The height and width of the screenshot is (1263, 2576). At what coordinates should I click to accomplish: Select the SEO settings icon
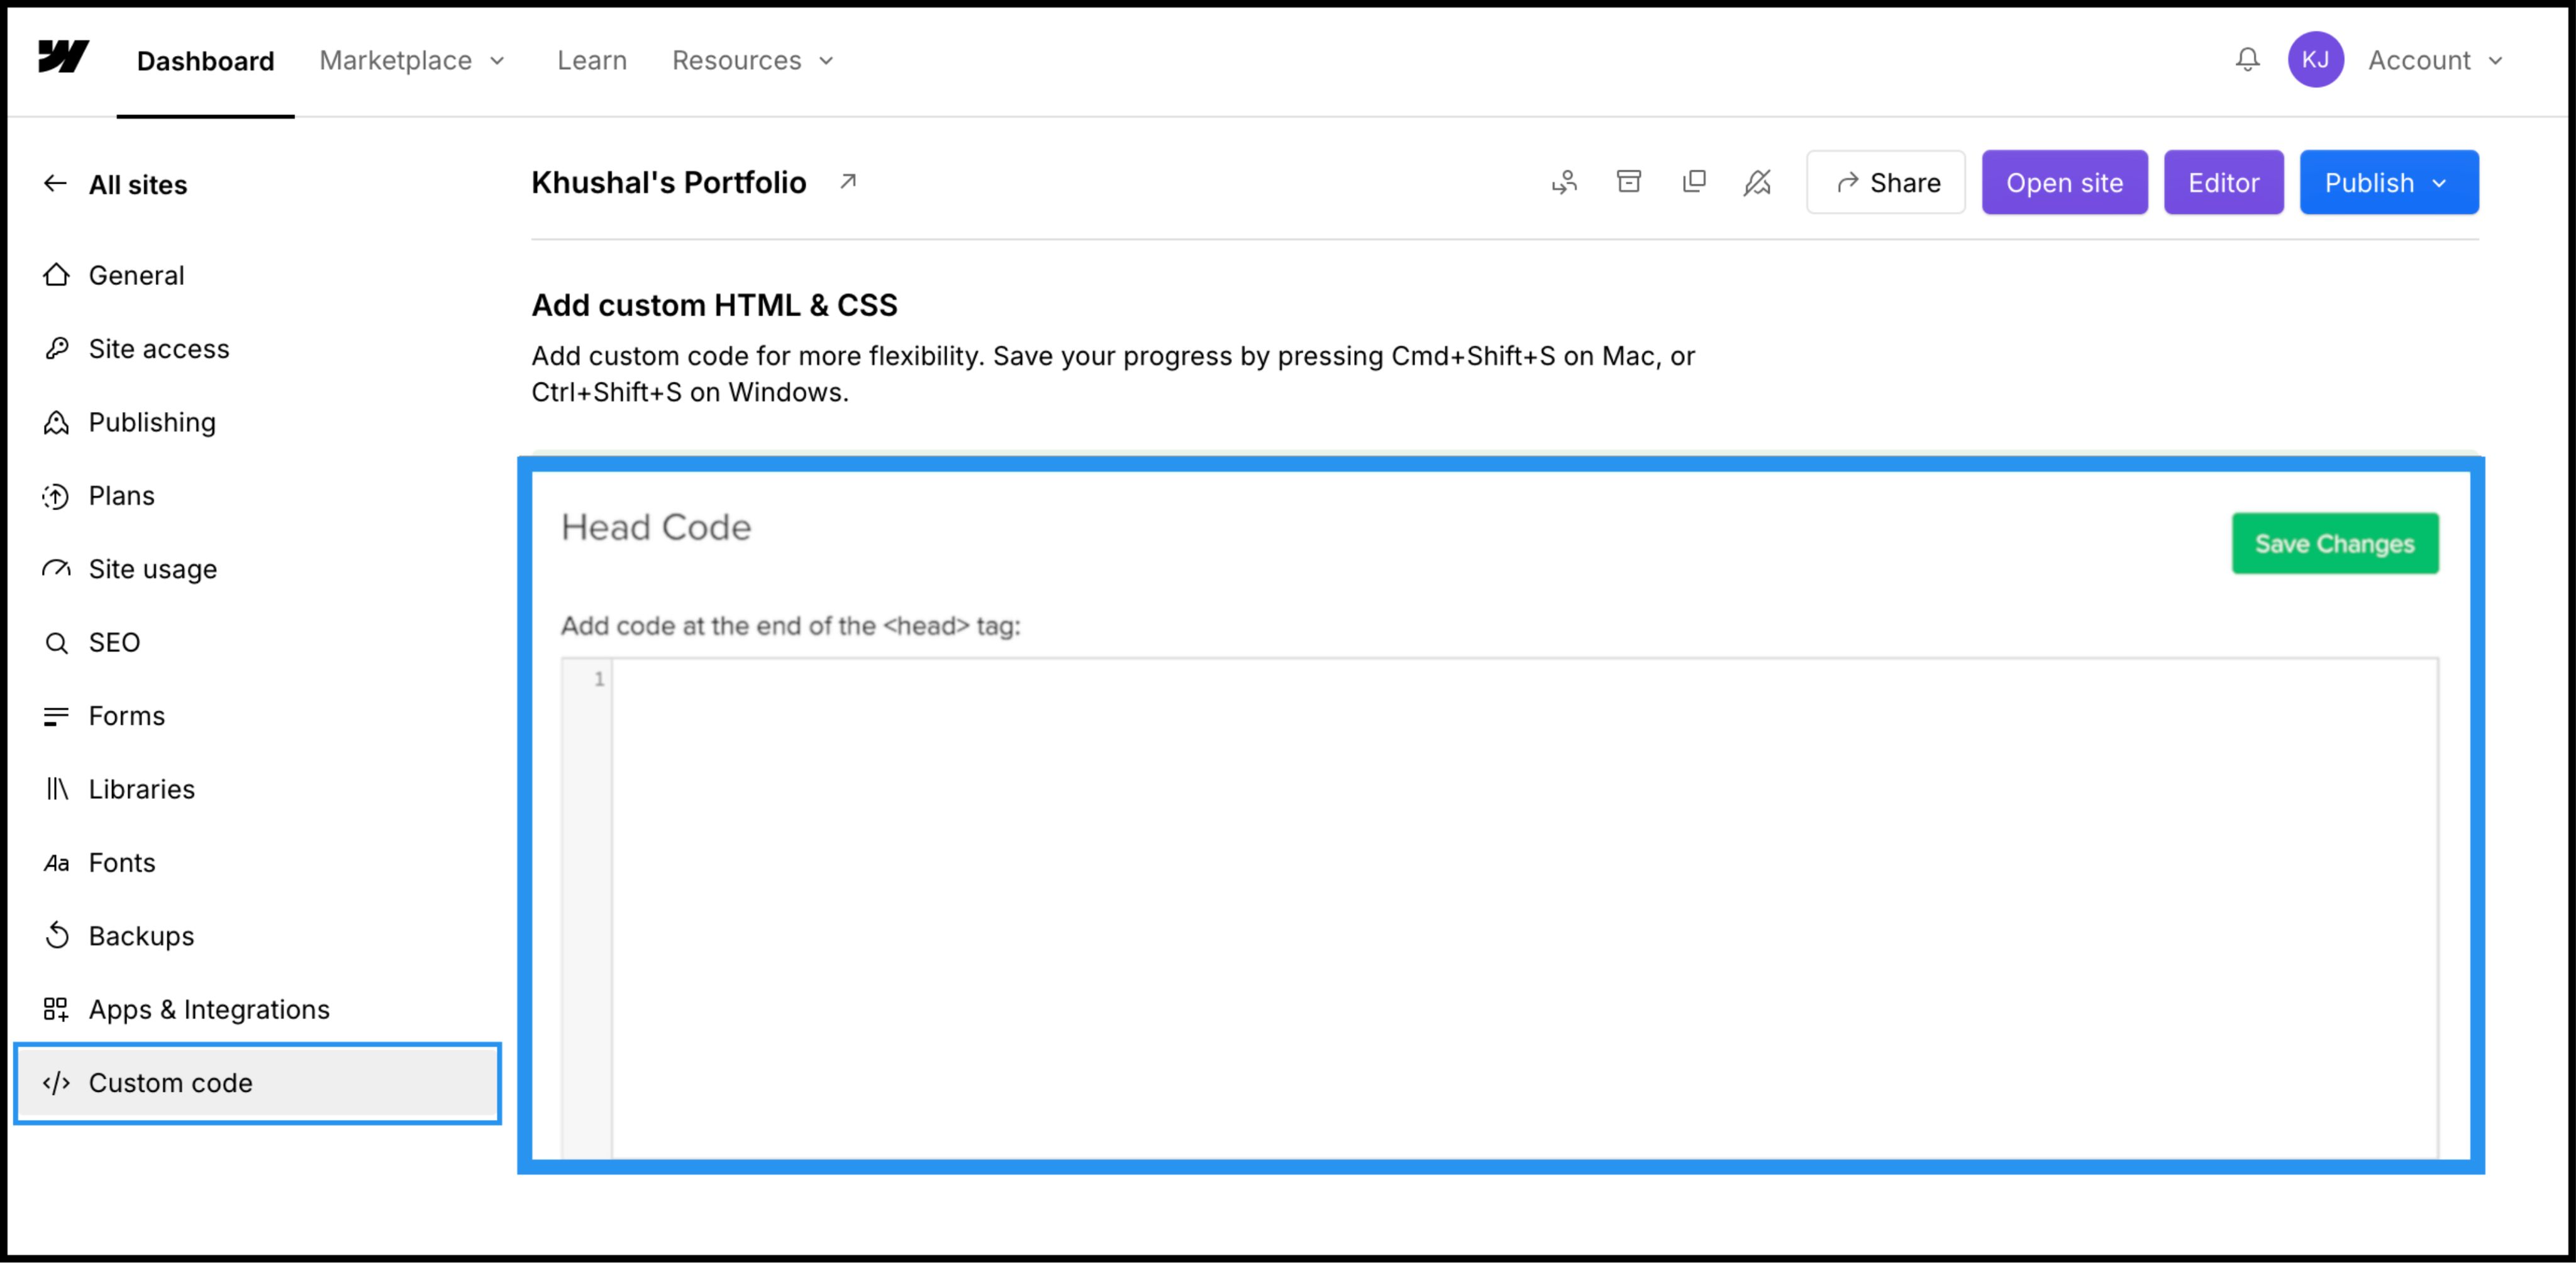[x=56, y=642]
